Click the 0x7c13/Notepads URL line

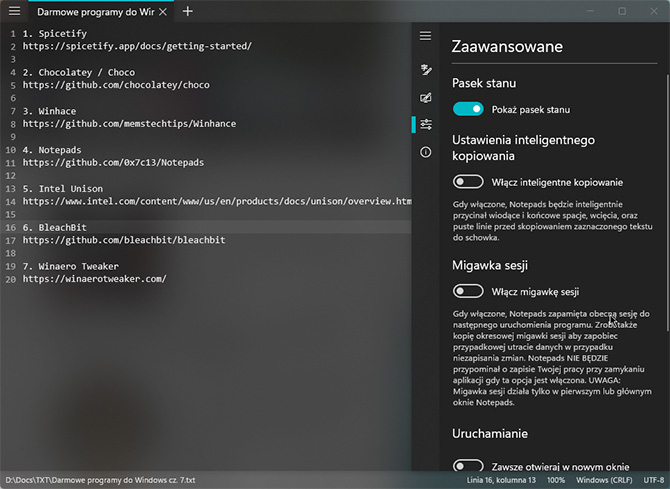pyautogui.click(x=113, y=163)
